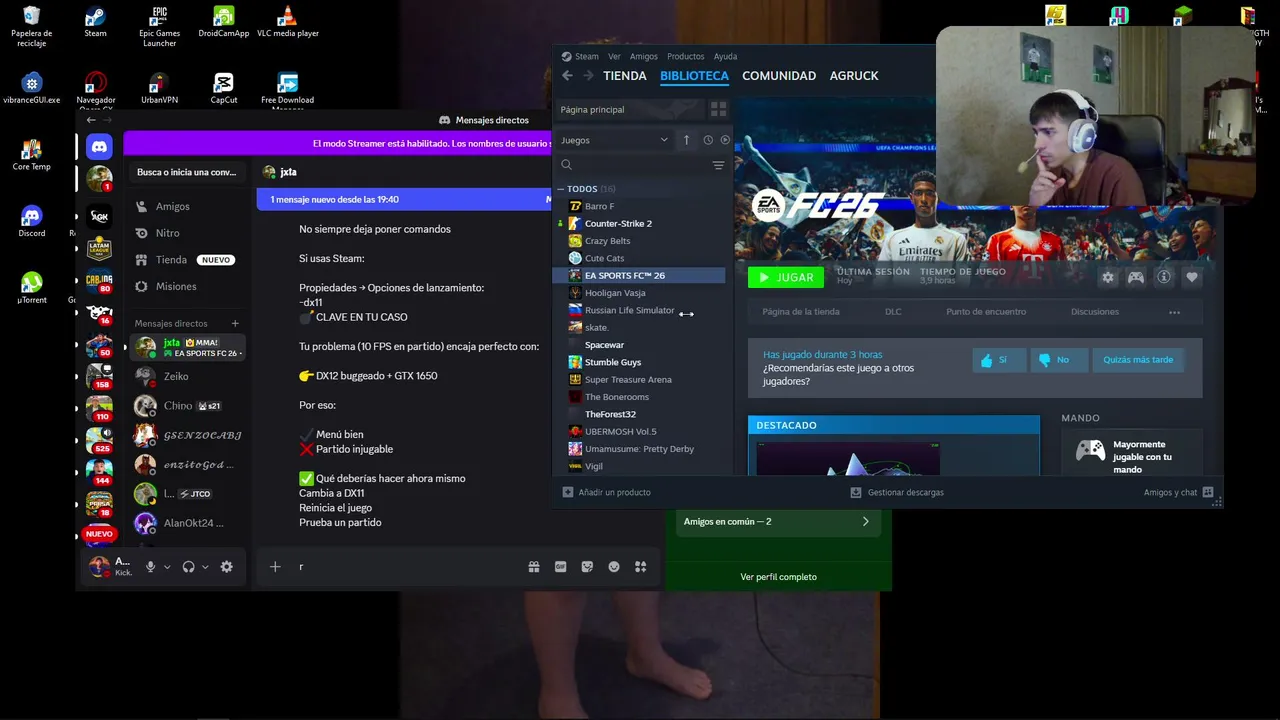The width and height of the screenshot is (1280, 720).
Task: Open Página de la tienda link
Action: coord(801,312)
